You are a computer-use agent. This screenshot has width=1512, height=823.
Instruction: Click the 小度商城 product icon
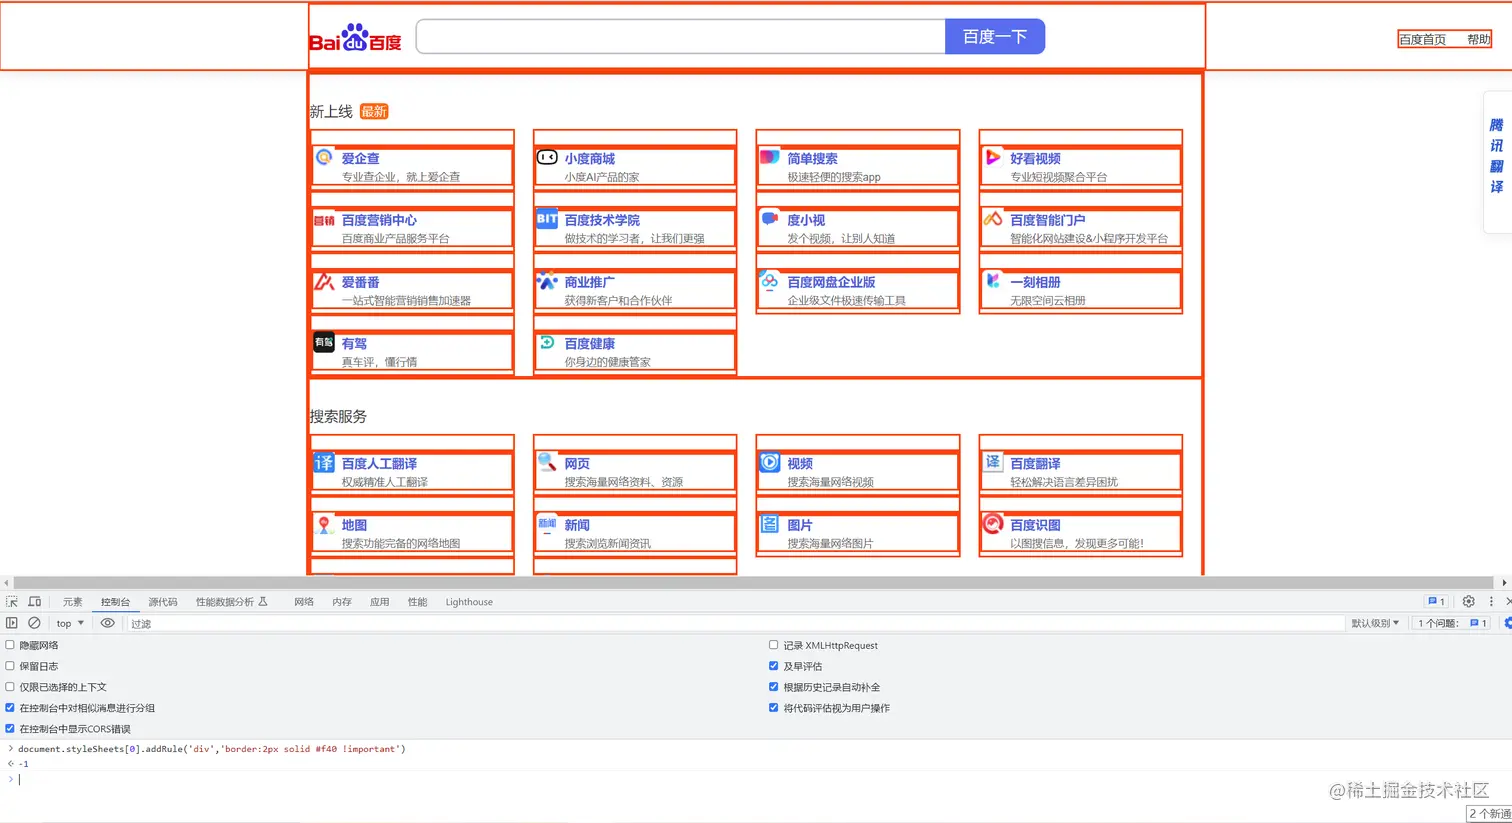click(547, 157)
